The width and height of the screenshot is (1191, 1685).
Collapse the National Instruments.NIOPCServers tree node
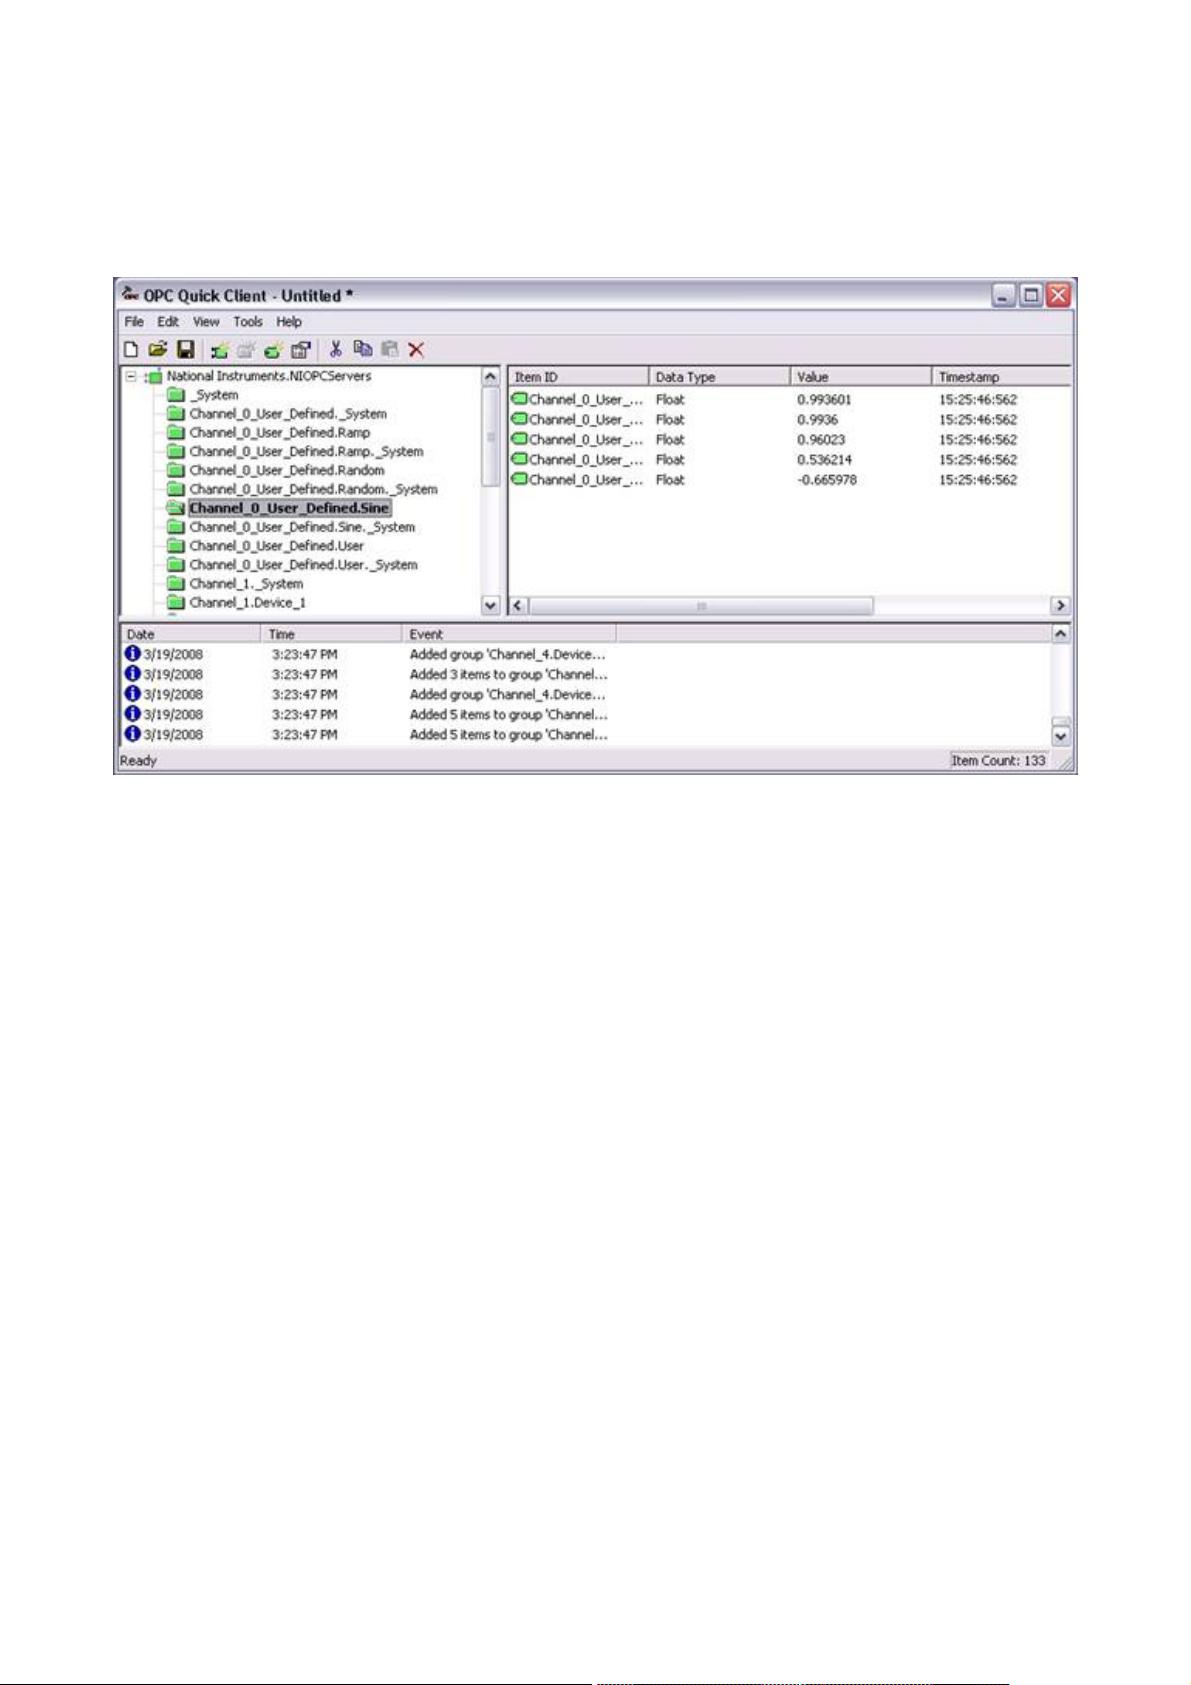coord(131,377)
